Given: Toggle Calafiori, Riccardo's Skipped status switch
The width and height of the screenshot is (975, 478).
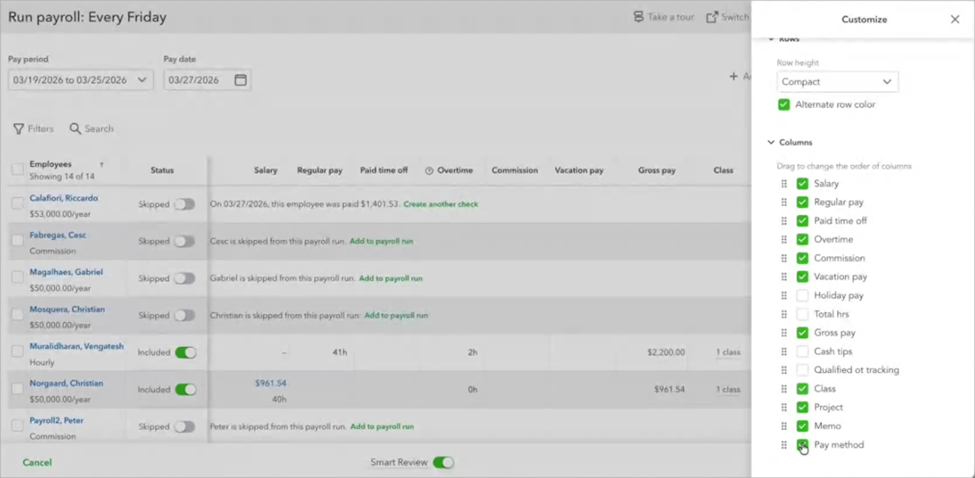Looking at the screenshot, I should click(x=184, y=204).
